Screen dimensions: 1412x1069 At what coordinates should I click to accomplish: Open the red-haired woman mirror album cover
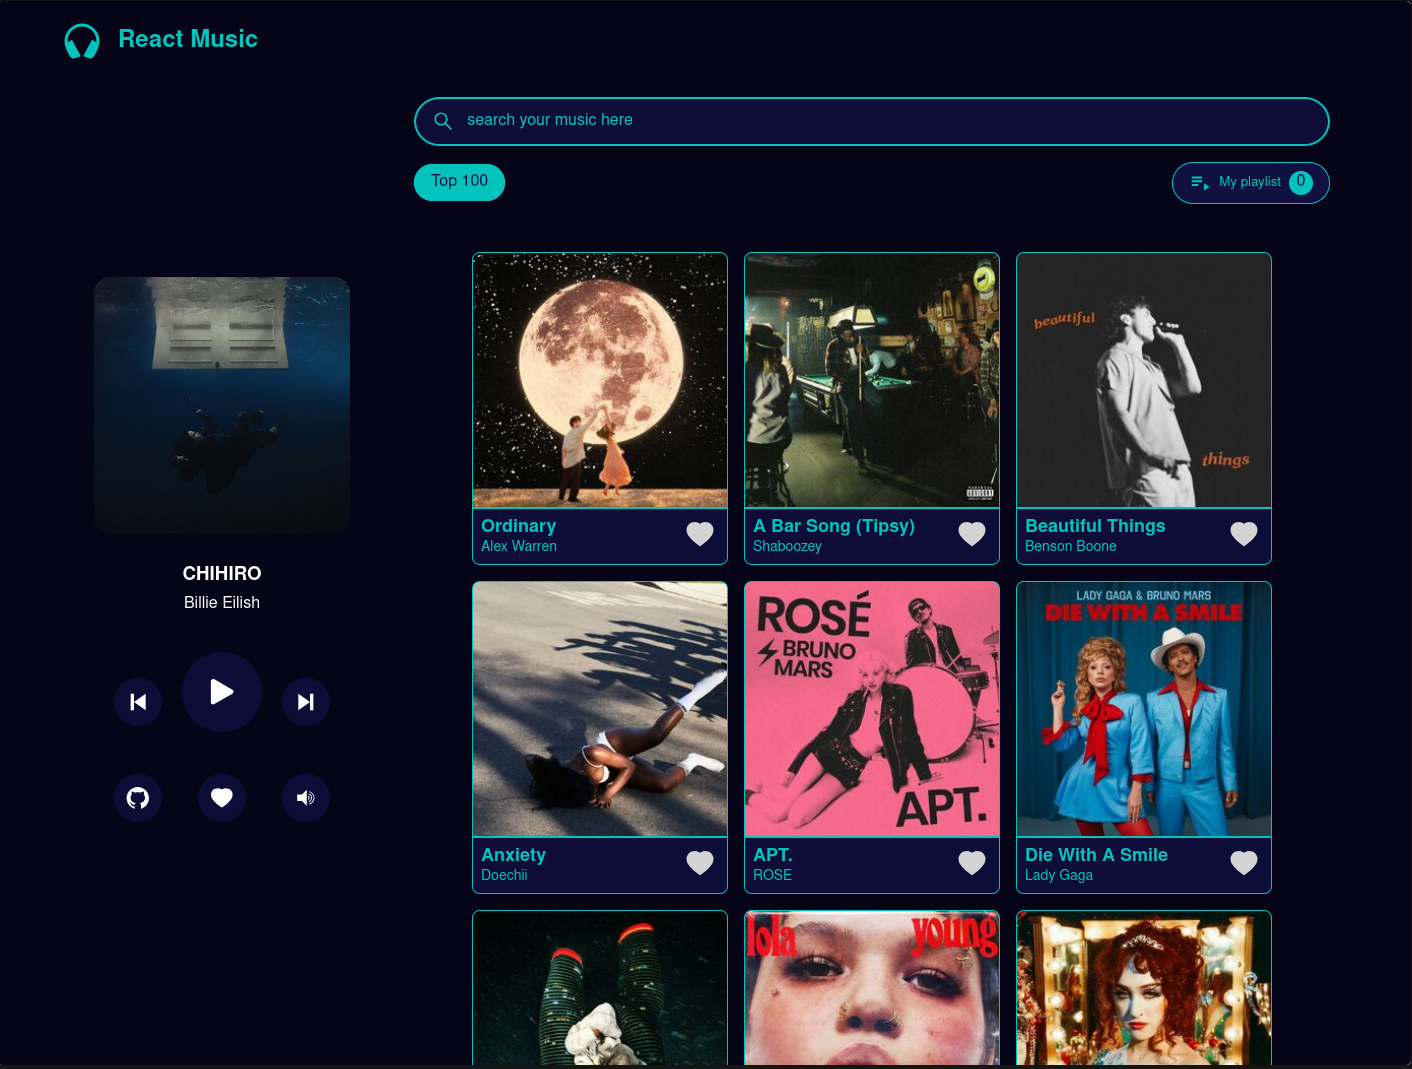(x=1144, y=988)
